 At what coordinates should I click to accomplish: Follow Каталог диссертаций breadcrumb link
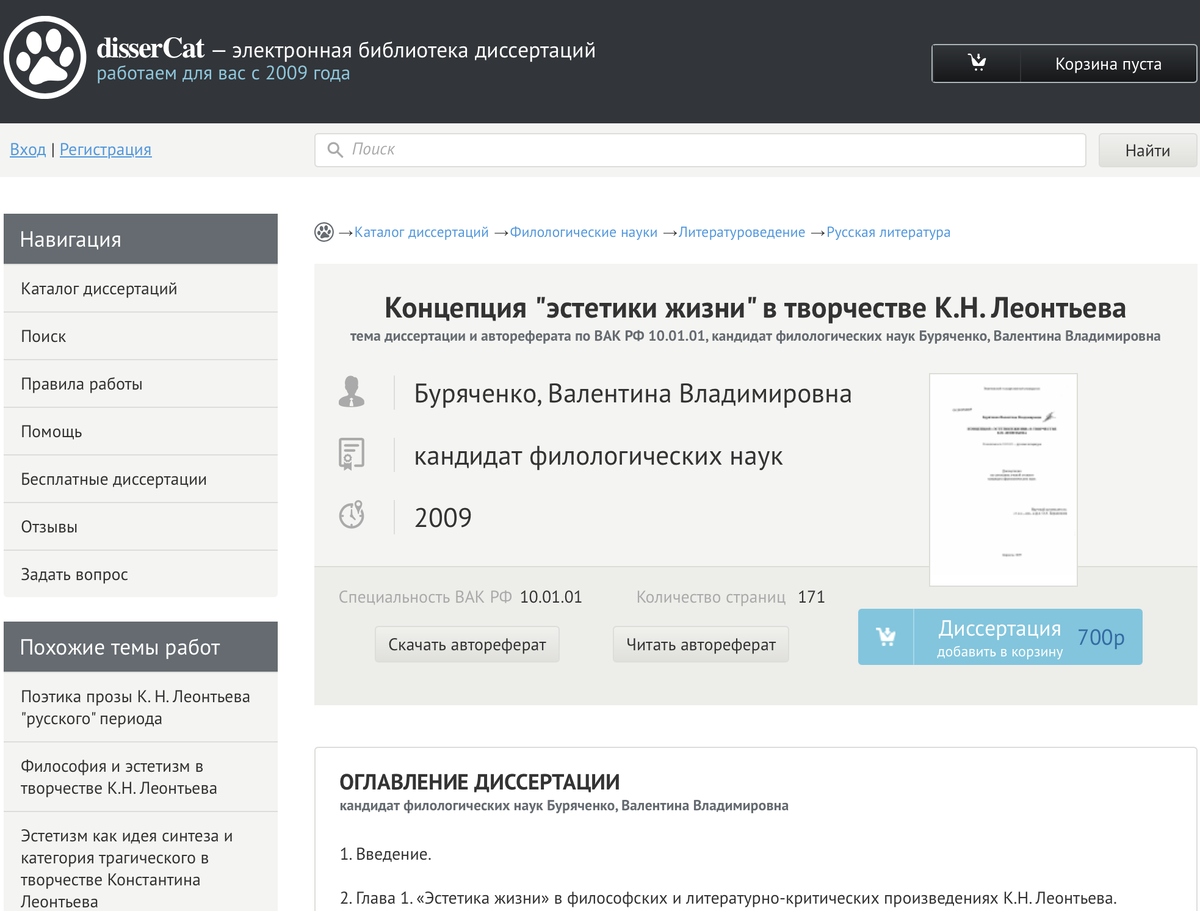(421, 232)
